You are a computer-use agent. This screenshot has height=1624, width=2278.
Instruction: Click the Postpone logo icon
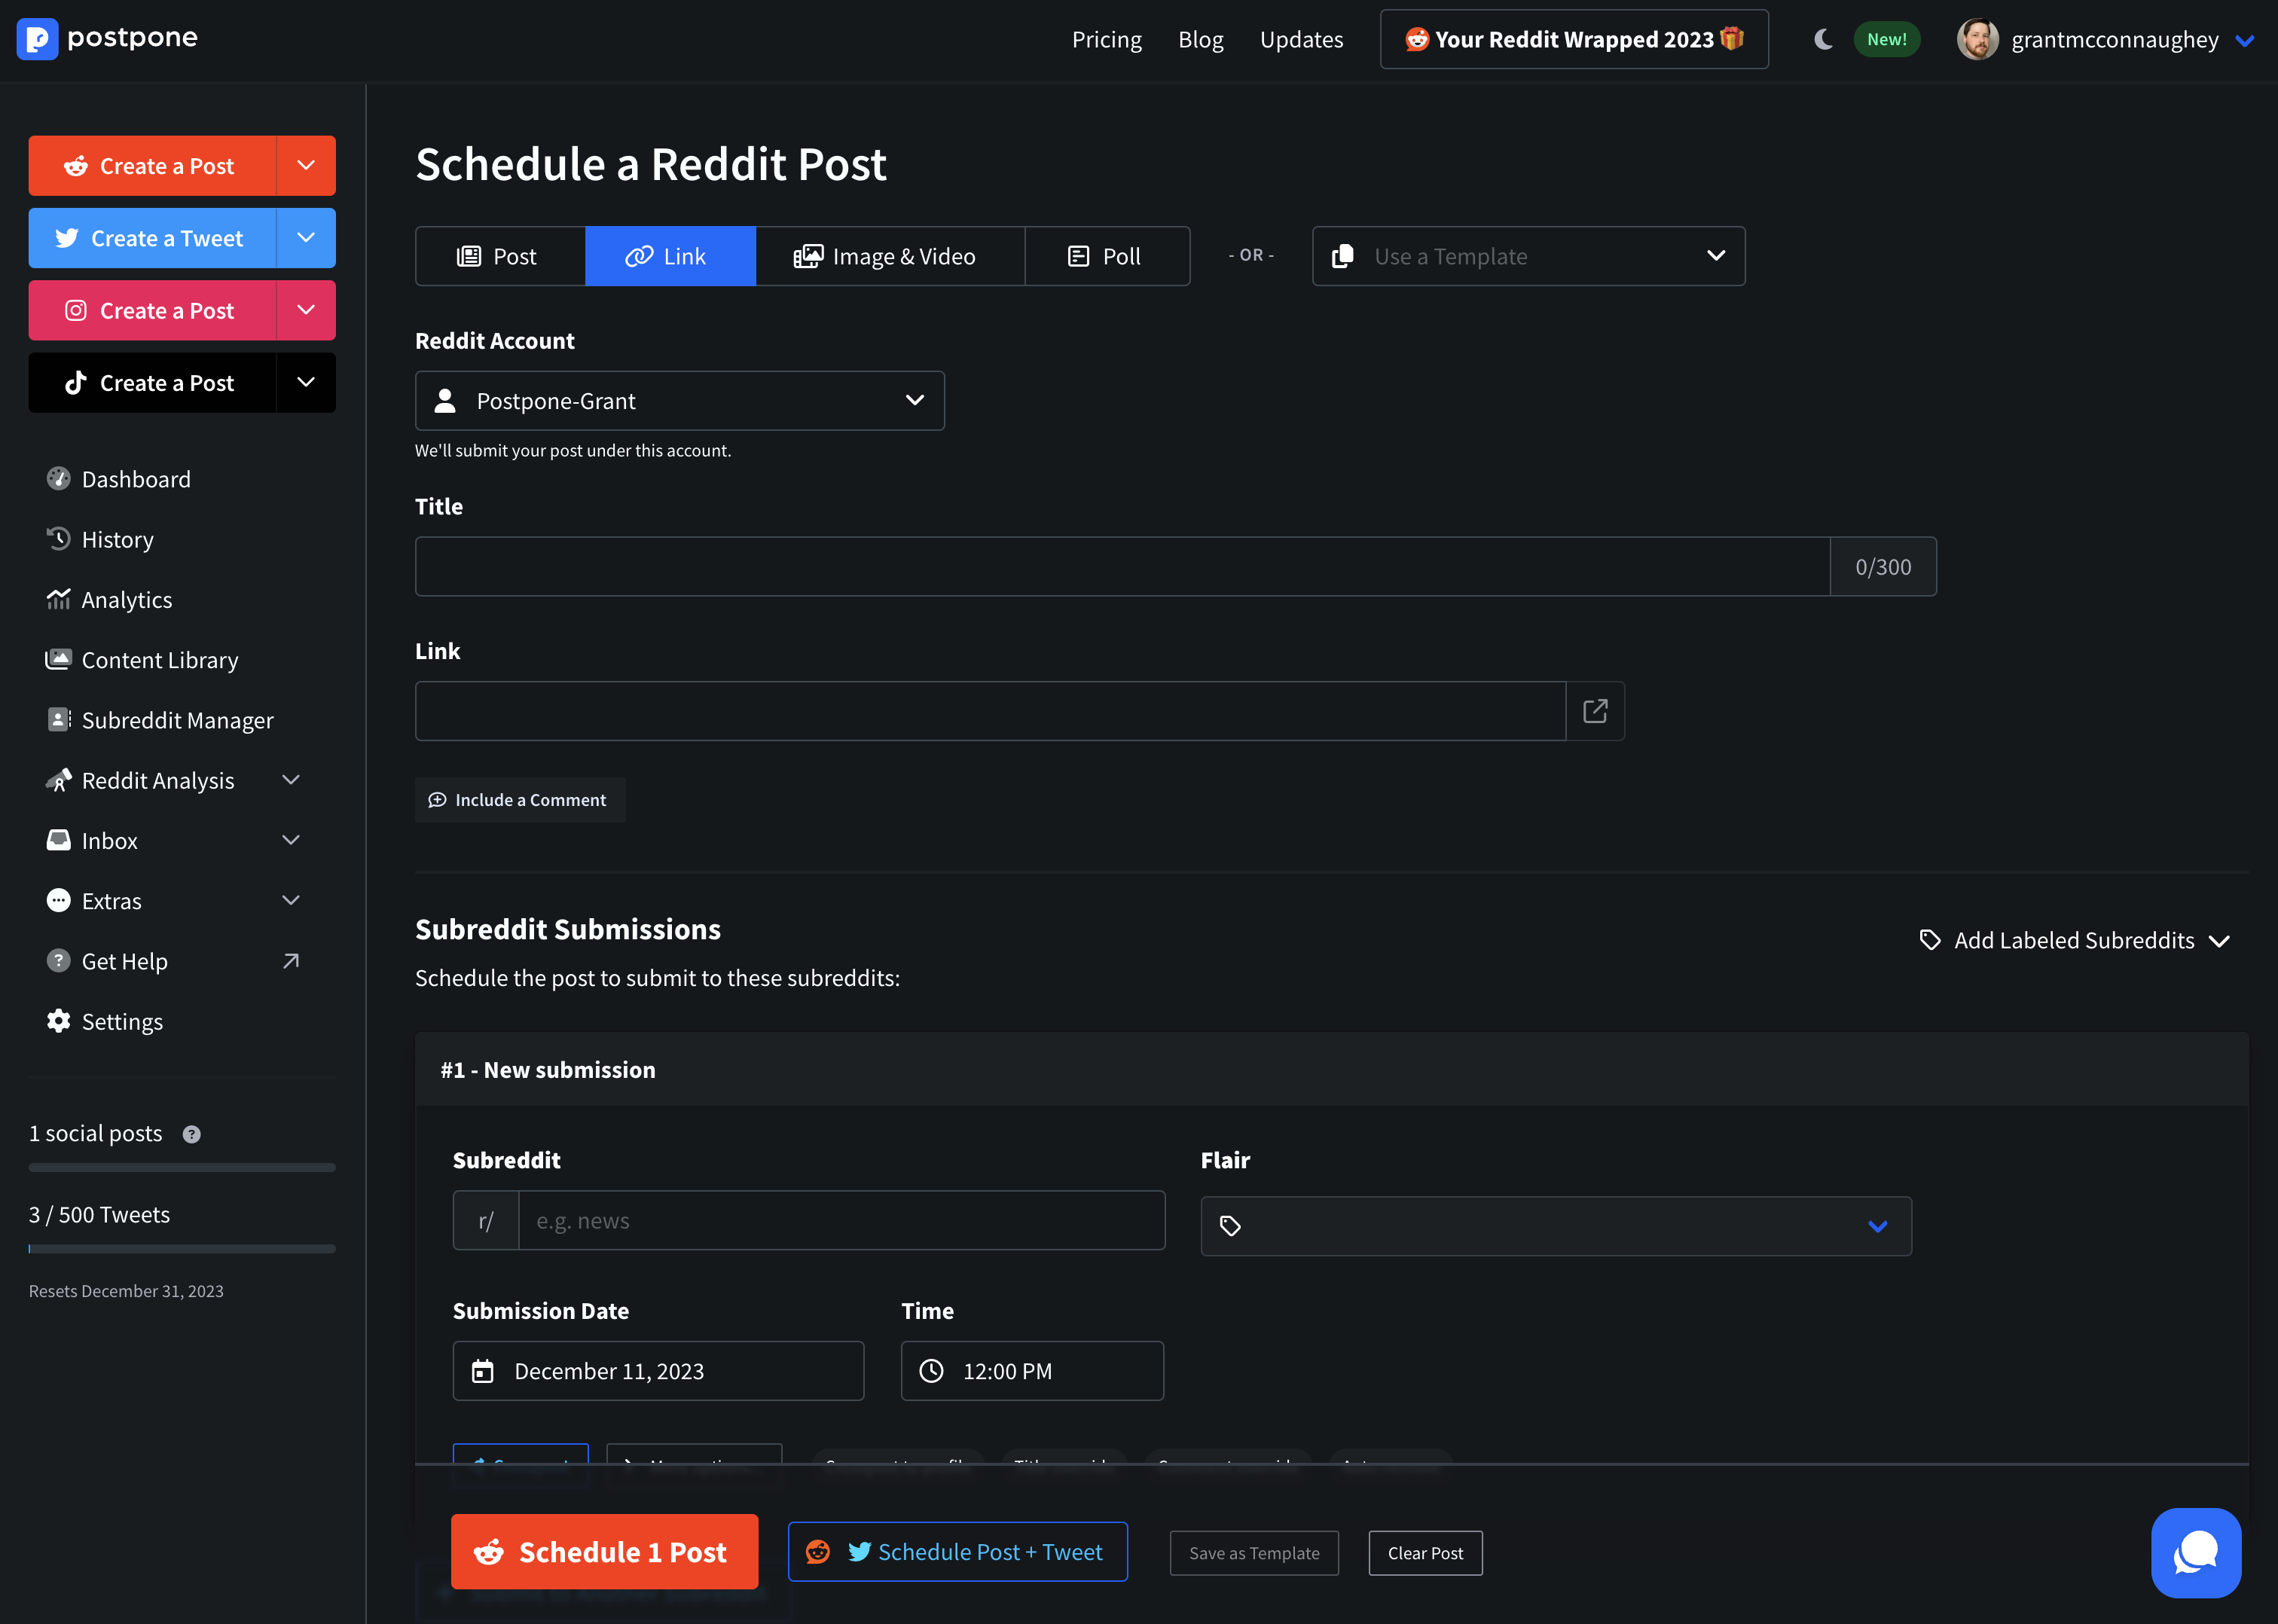pyautogui.click(x=37, y=39)
